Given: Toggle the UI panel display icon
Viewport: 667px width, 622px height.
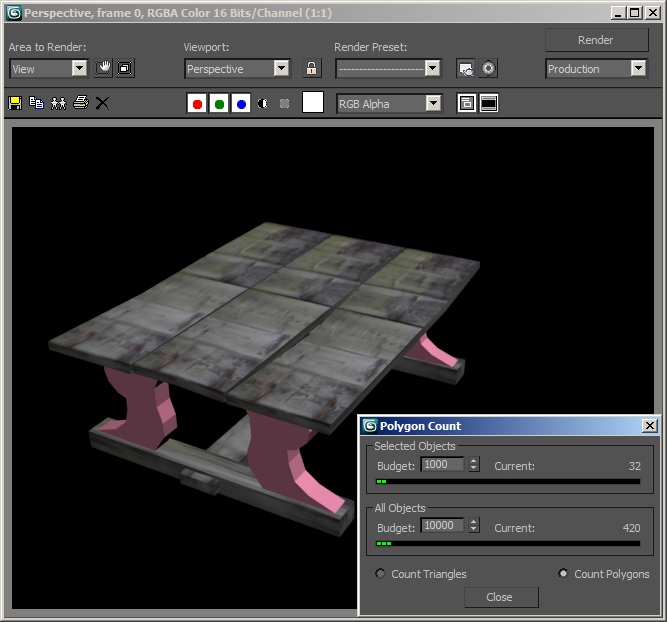Looking at the screenshot, I should [489, 103].
